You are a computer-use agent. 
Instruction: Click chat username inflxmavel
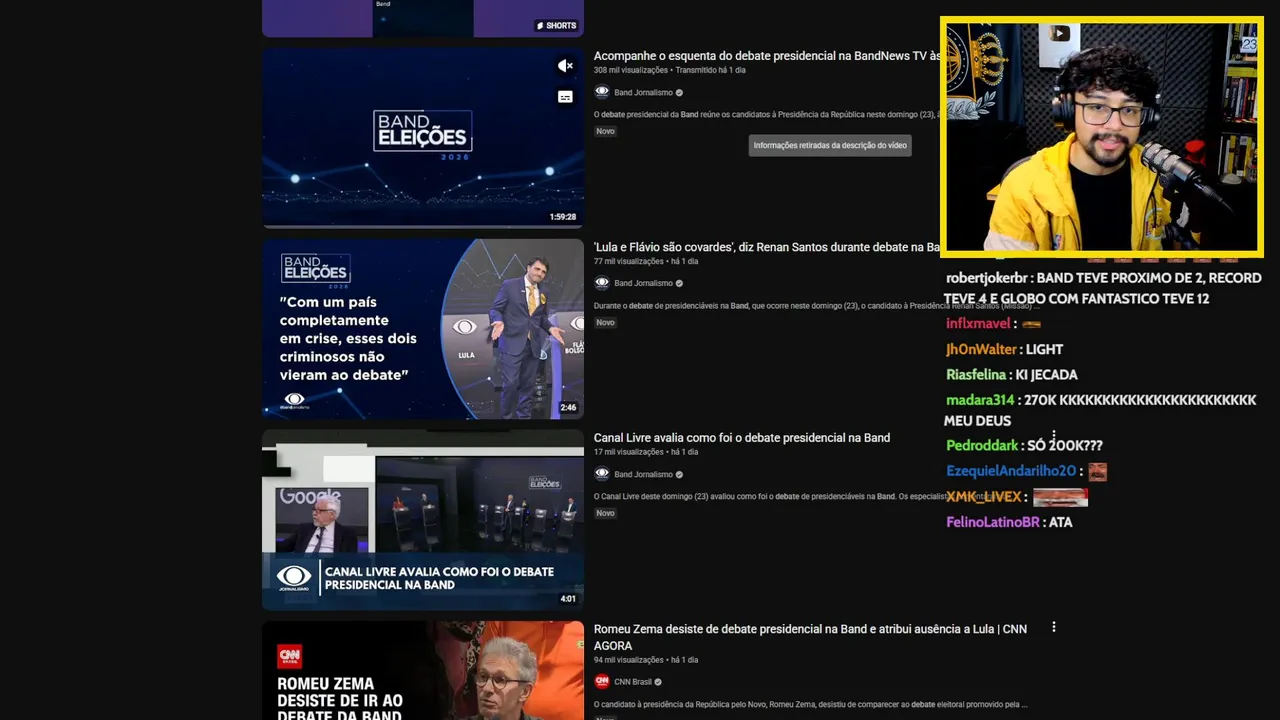[978, 324]
